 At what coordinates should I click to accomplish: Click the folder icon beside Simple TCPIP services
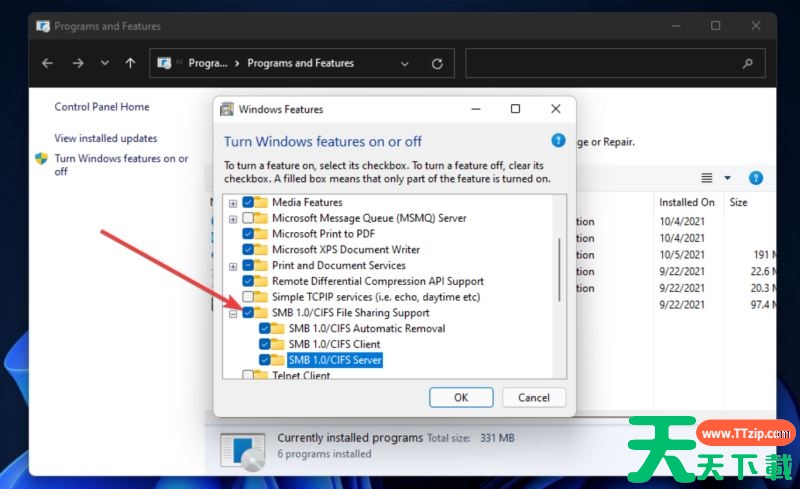tap(261, 297)
